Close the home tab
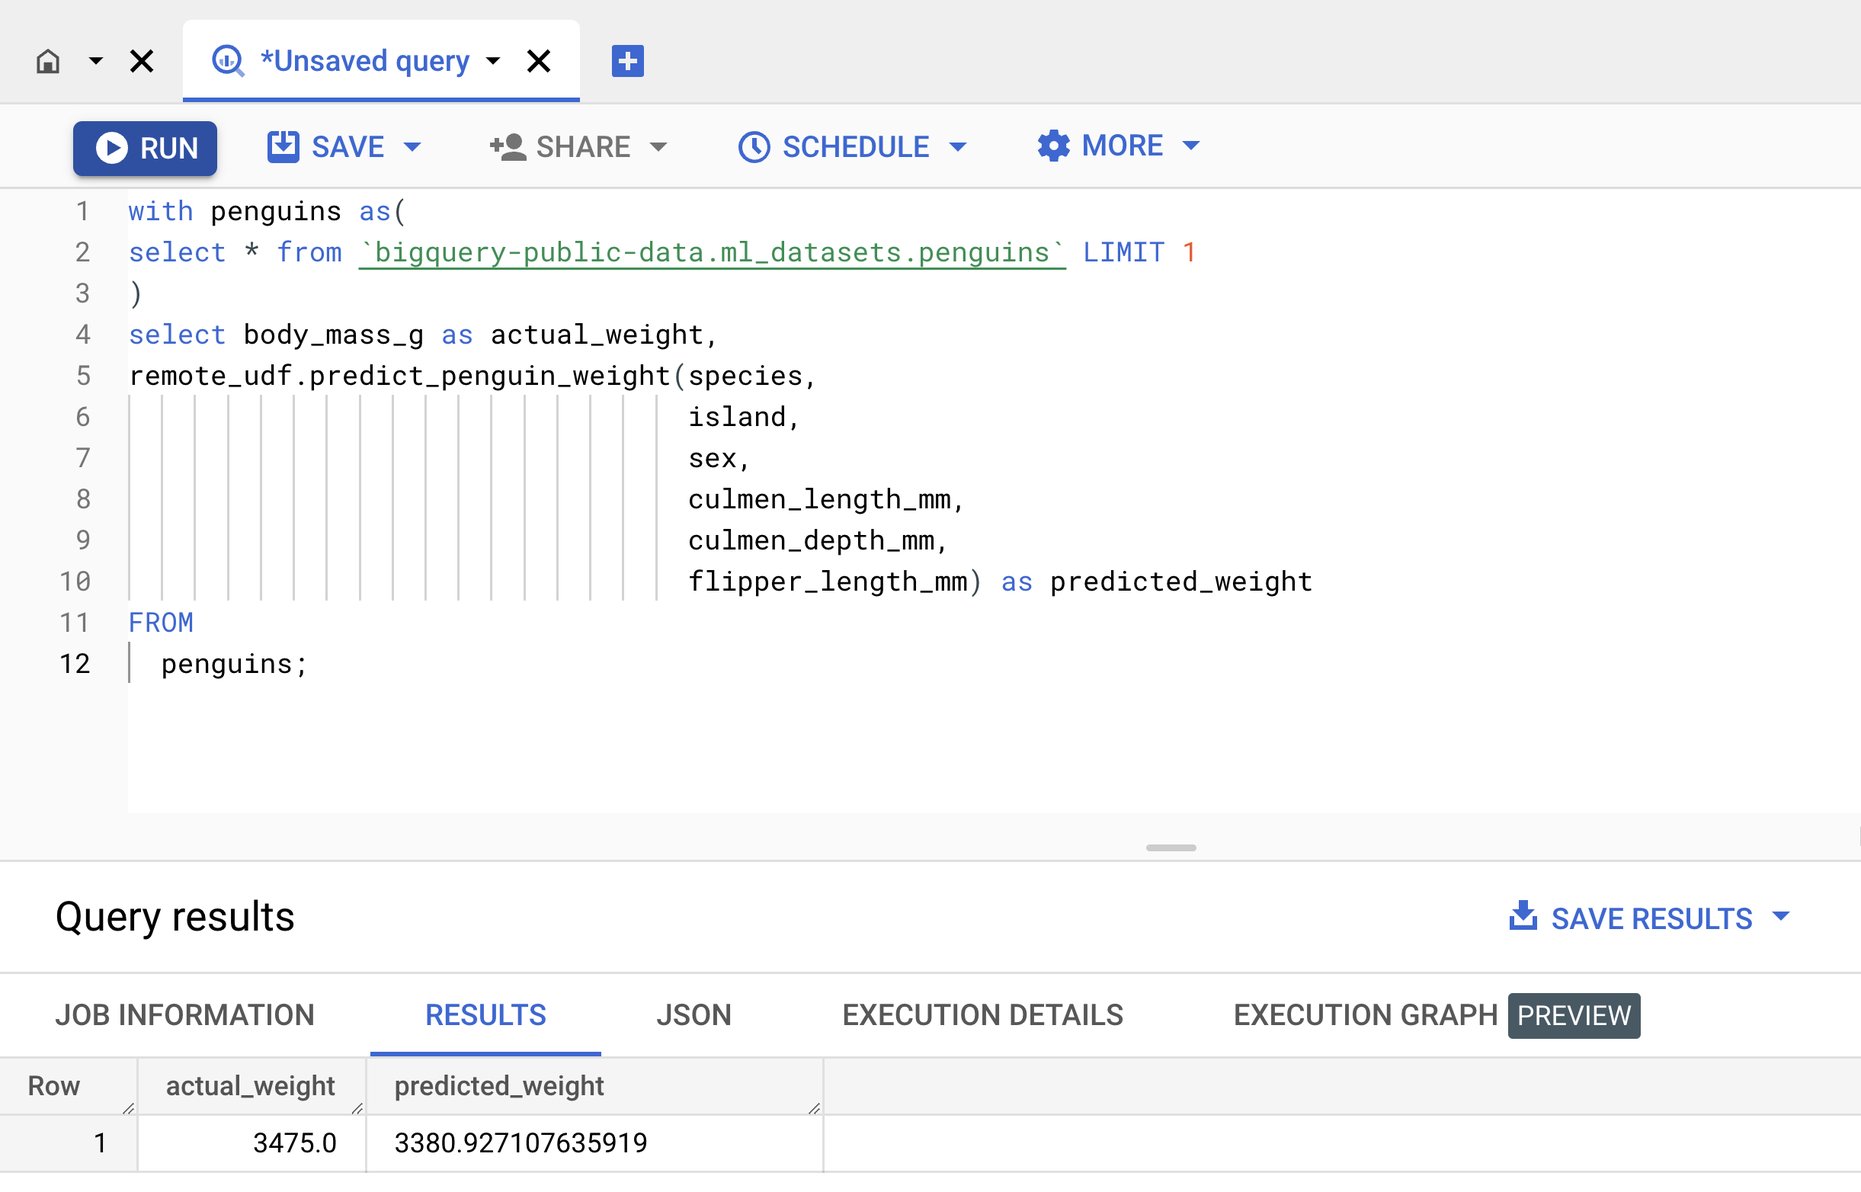 tap(142, 62)
